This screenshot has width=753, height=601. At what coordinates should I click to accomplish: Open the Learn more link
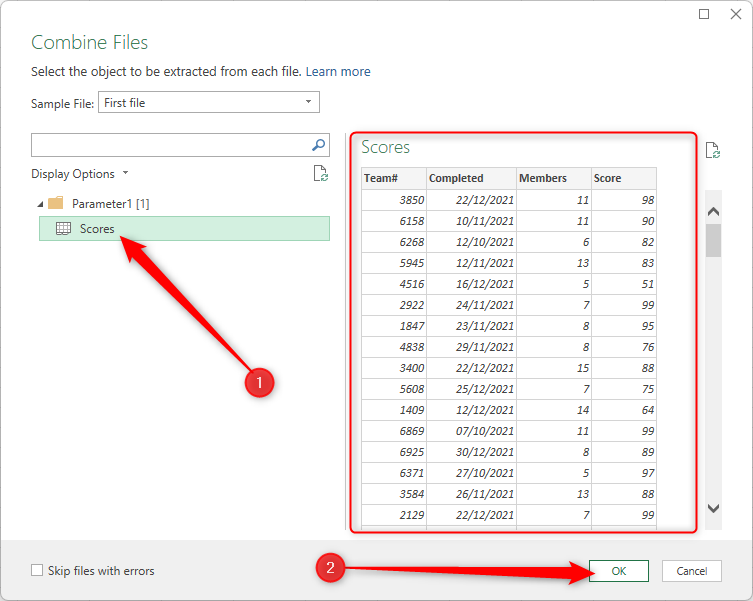click(338, 72)
